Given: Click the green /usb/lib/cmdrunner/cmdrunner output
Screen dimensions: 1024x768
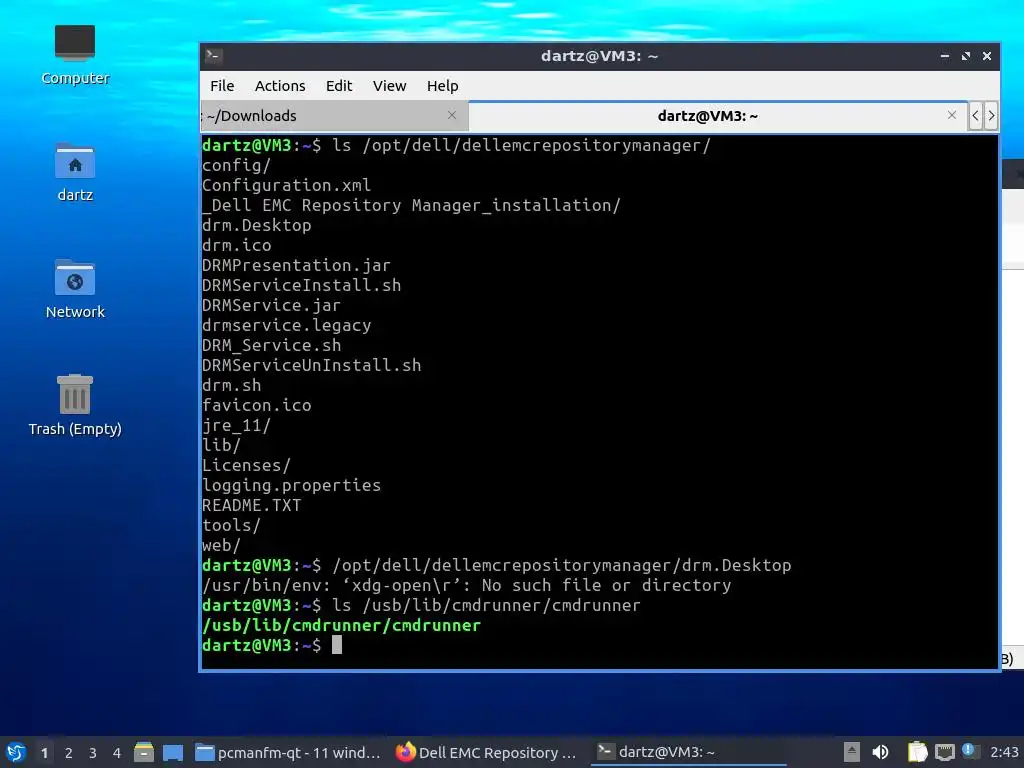Looking at the screenshot, I should (341, 625).
